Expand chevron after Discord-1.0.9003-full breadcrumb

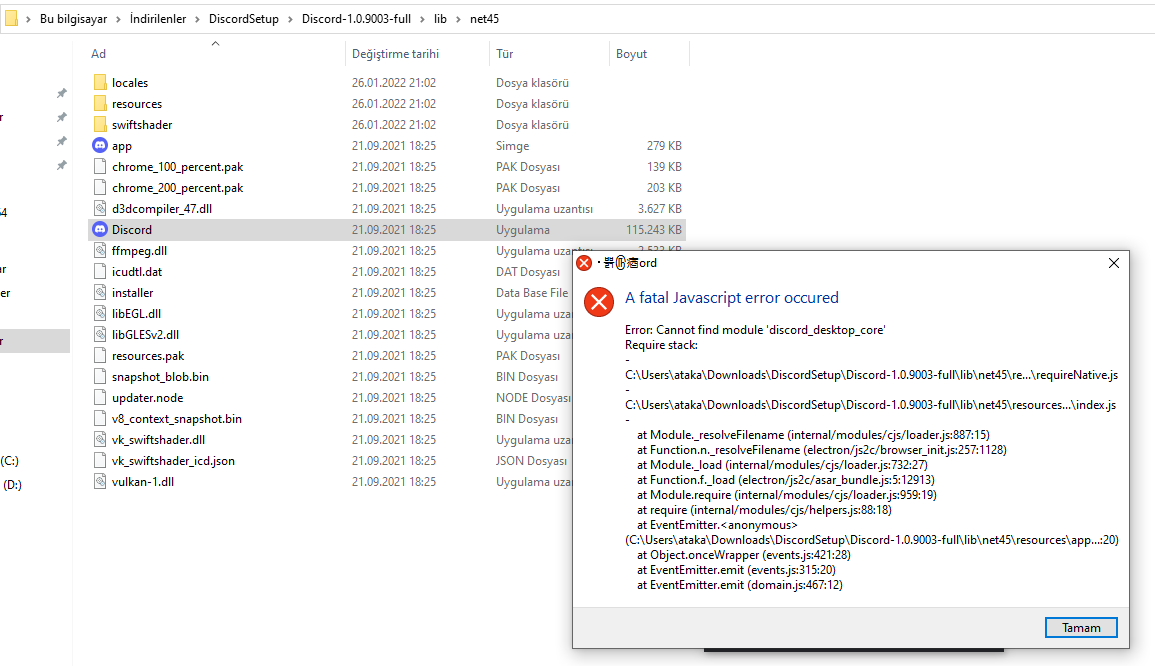coord(423,19)
